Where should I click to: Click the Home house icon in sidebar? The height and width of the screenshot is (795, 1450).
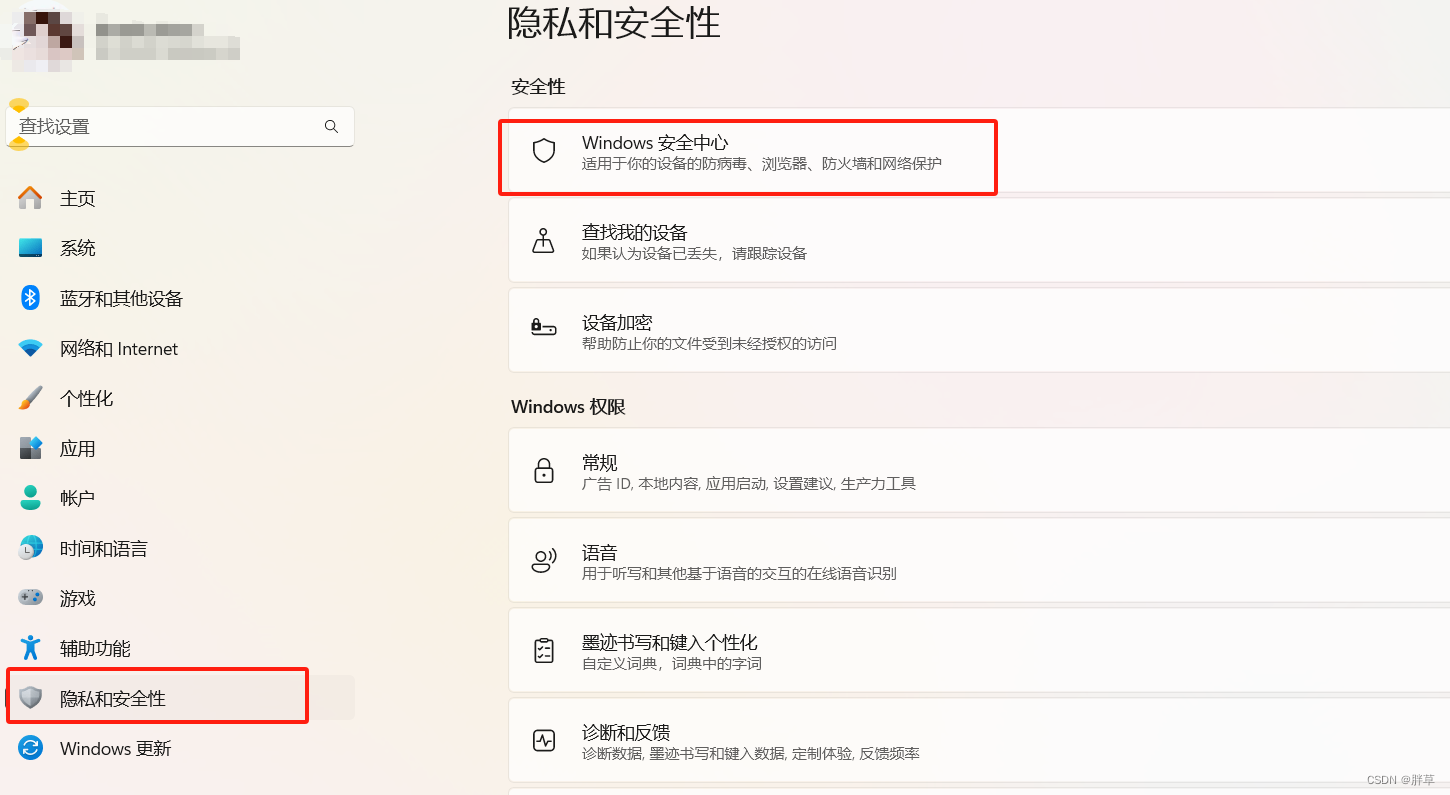pos(30,198)
